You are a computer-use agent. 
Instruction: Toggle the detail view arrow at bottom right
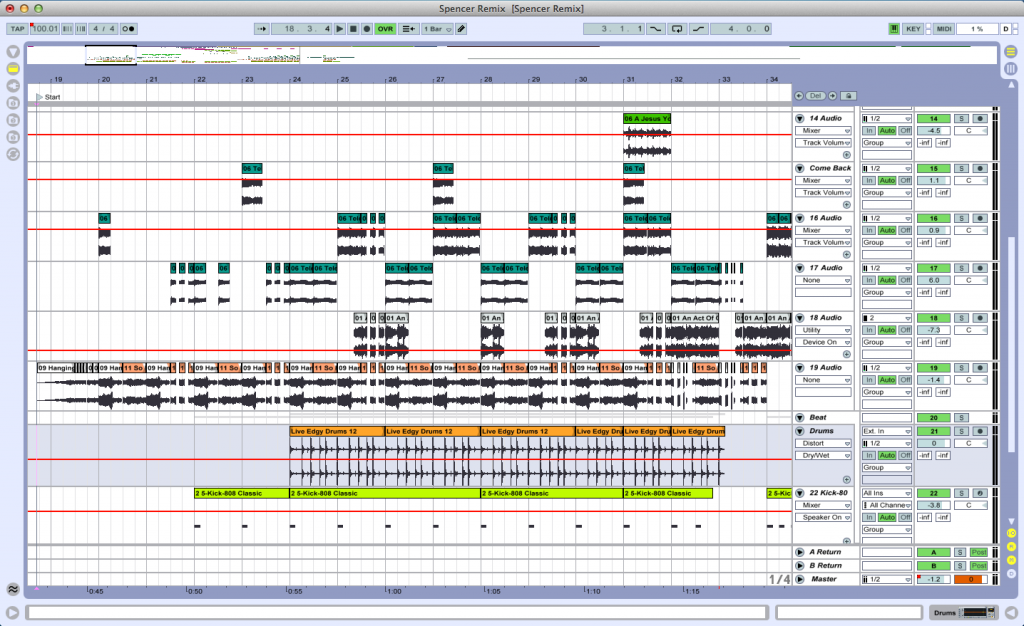pyautogui.click(x=1011, y=612)
